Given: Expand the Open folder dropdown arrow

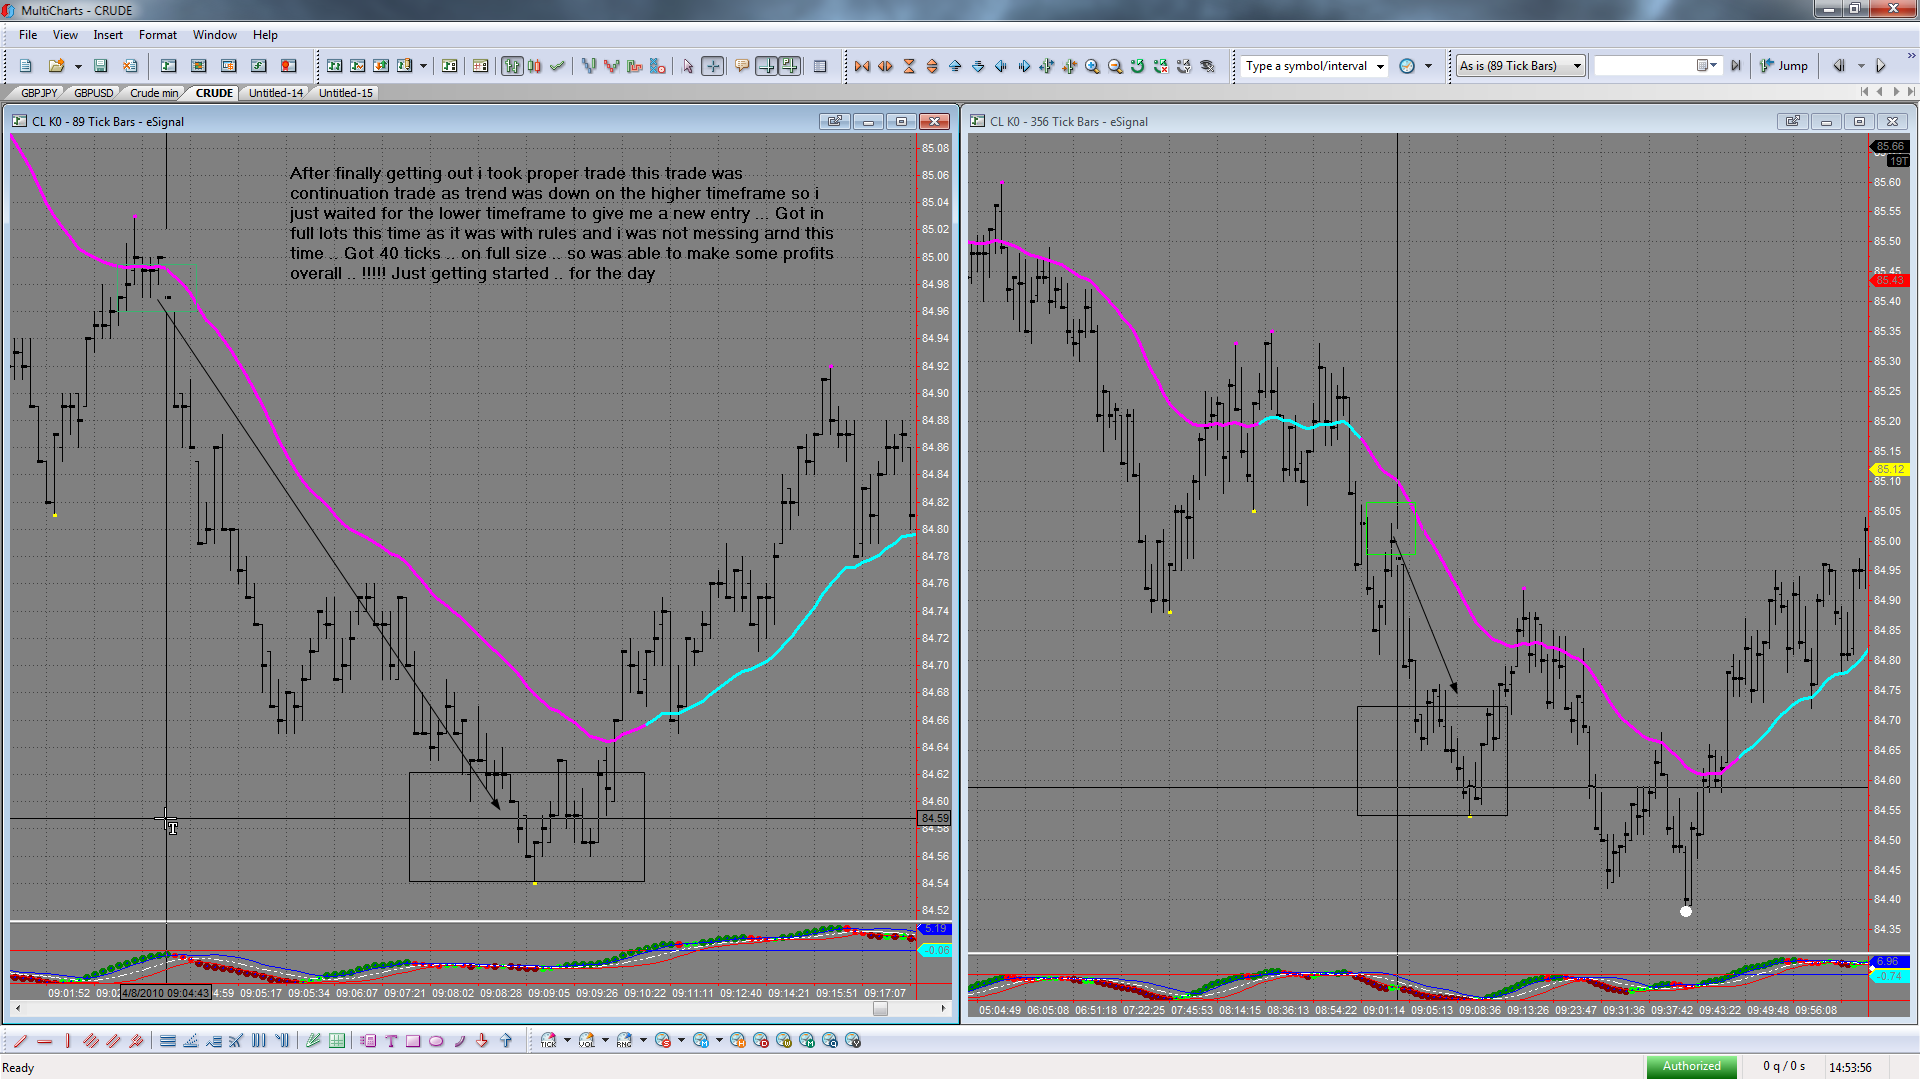Looking at the screenshot, I should [78, 66].
